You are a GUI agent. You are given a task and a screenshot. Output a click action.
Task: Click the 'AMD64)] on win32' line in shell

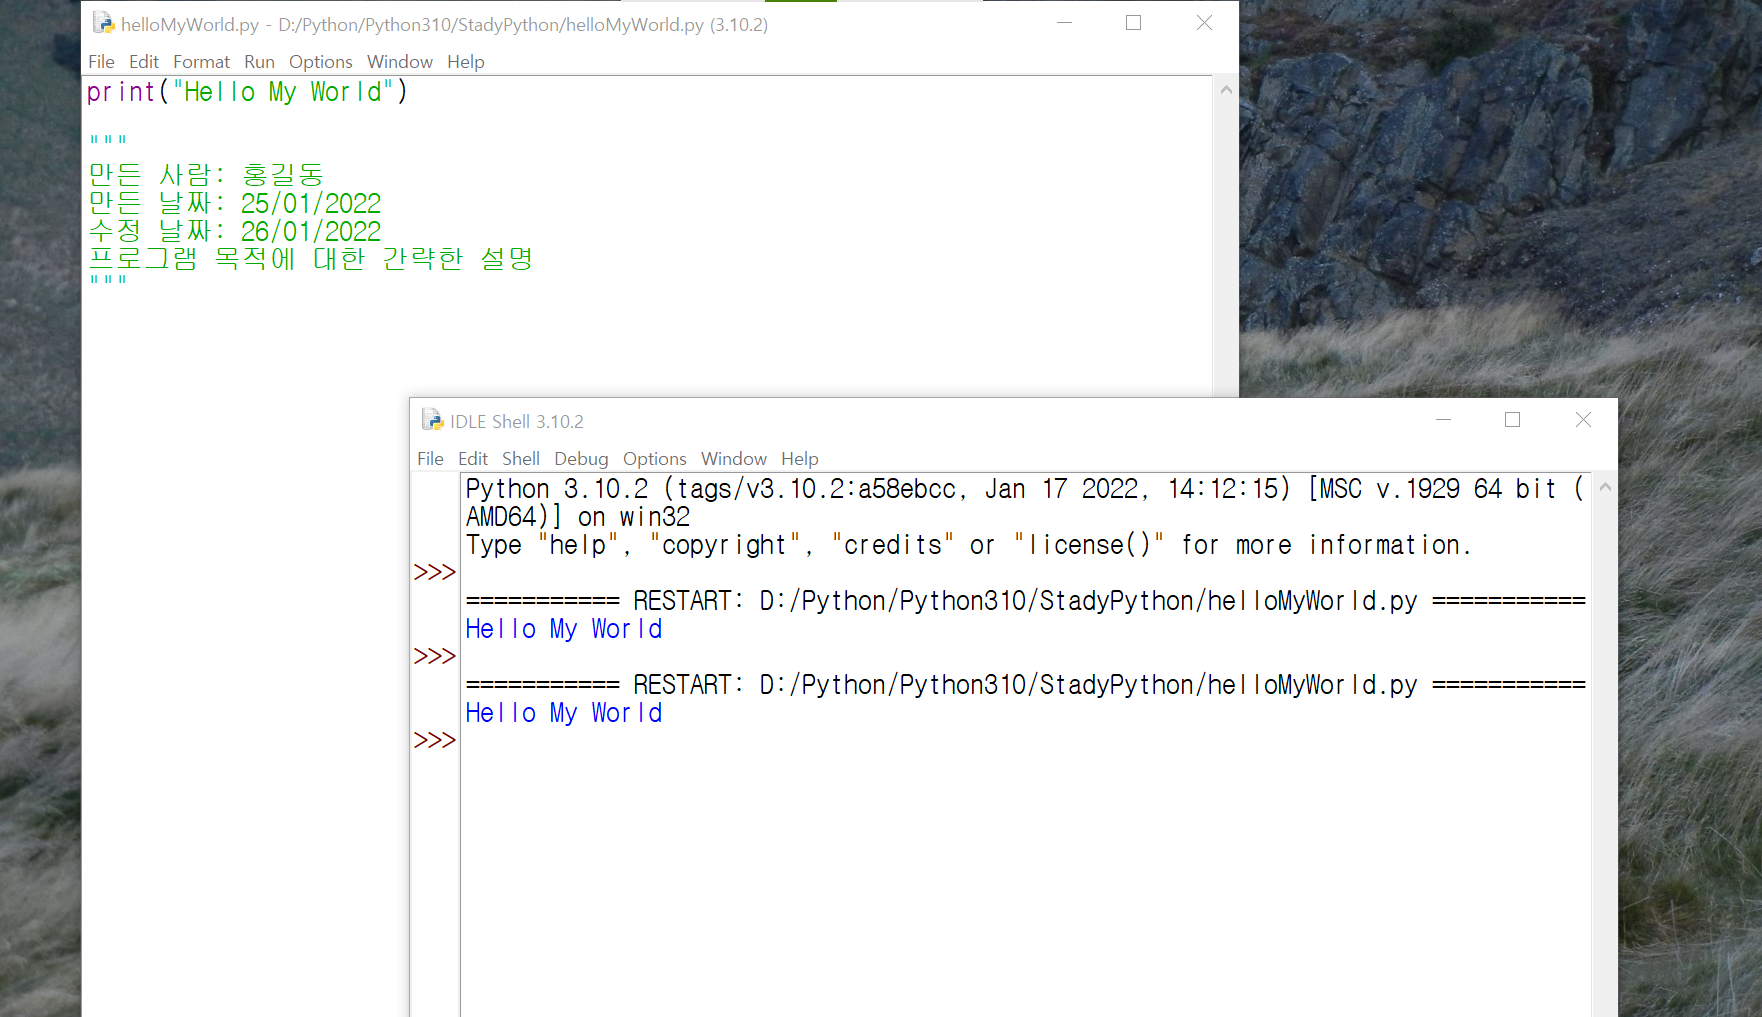tap(578, 517)
